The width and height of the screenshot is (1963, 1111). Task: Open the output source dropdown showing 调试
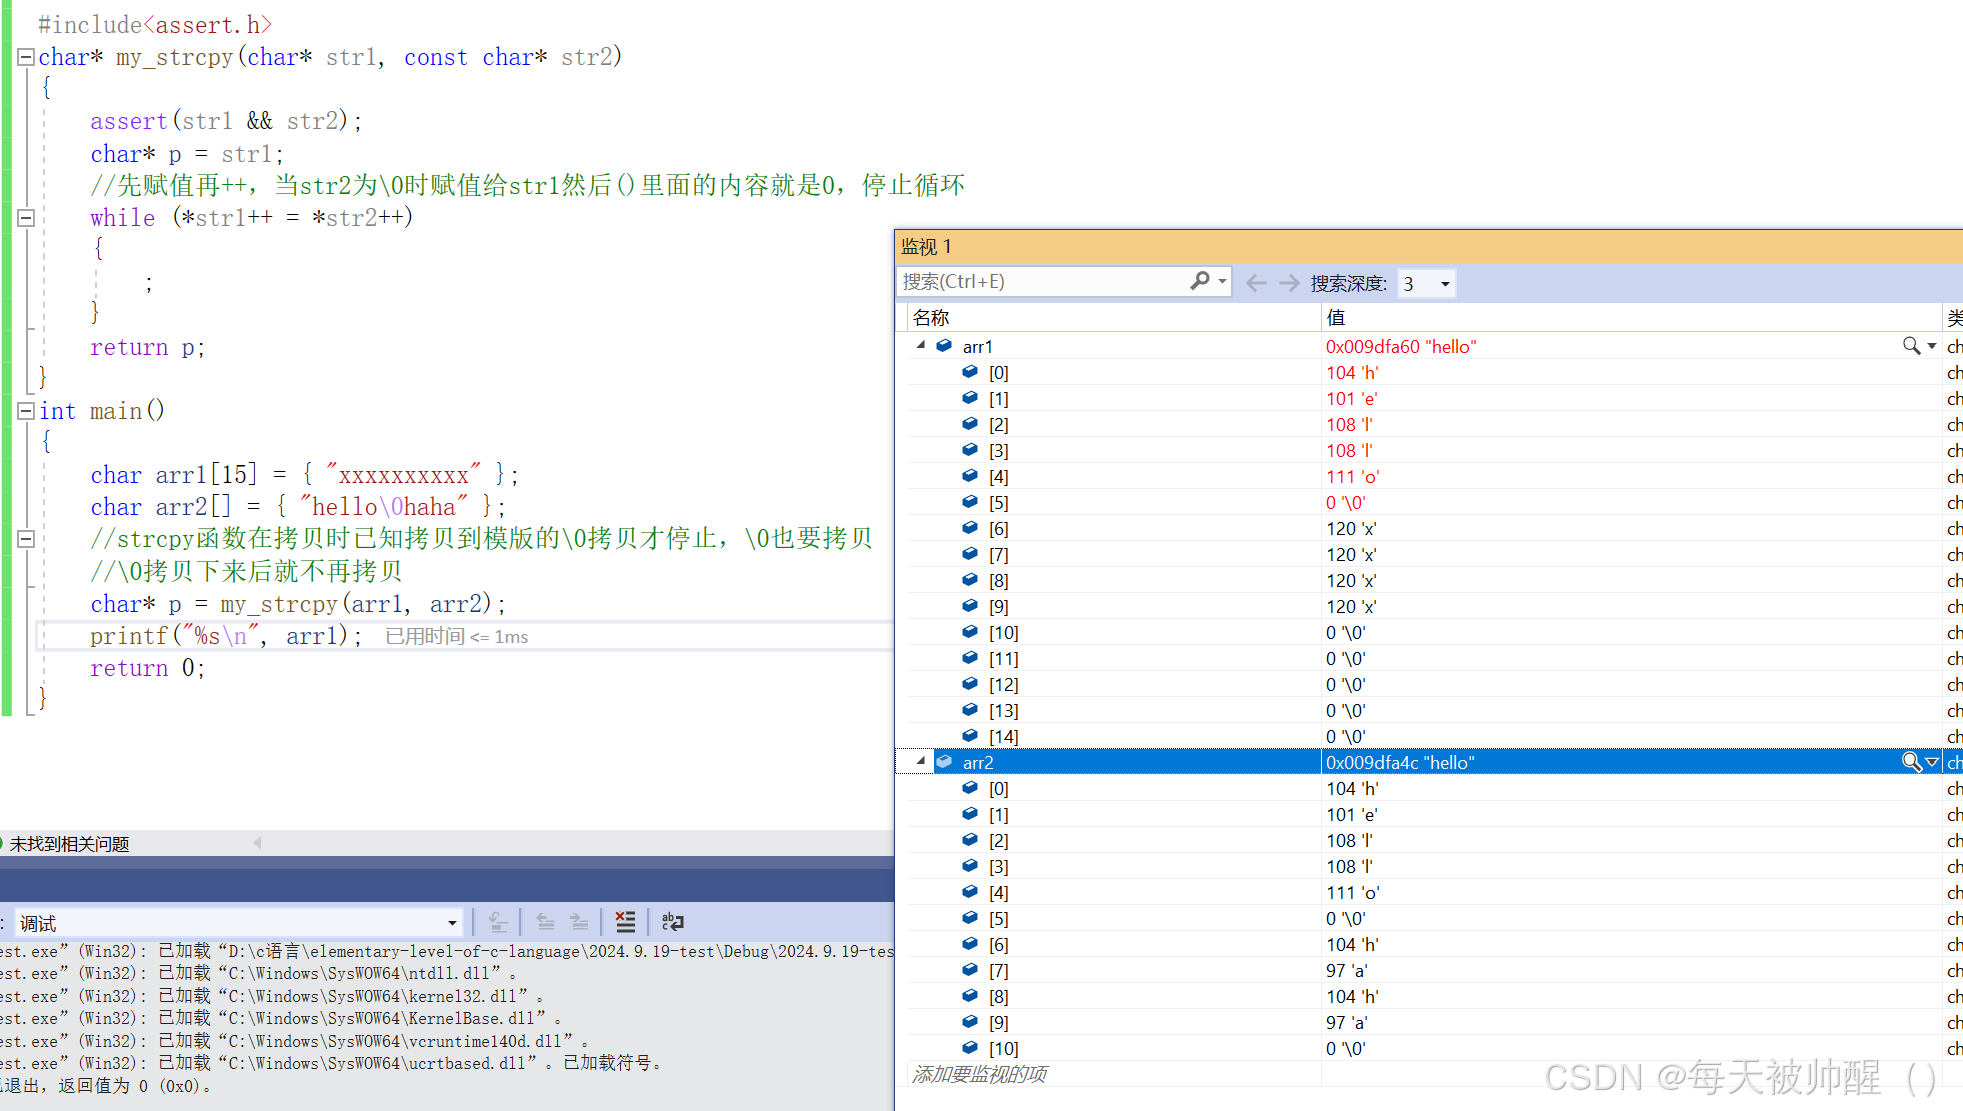coord(452,923)
